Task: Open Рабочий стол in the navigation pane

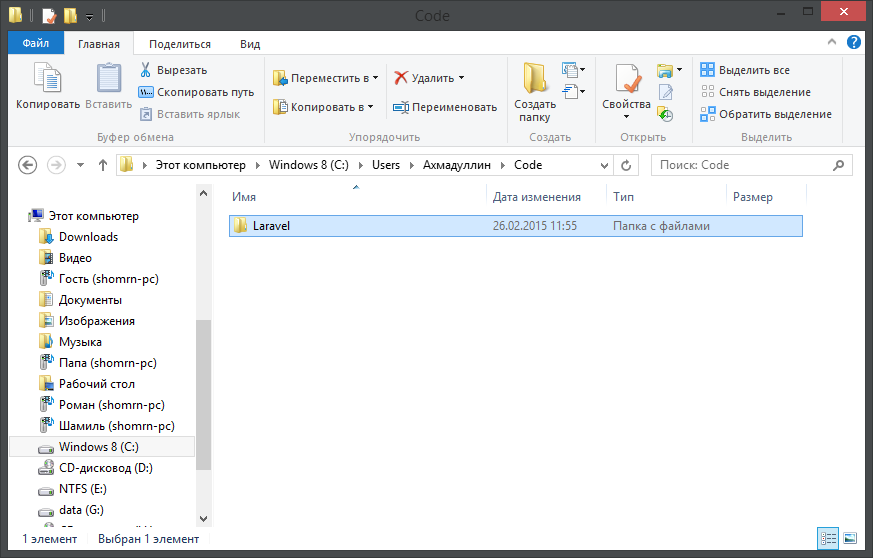Action: coord(97,384)
